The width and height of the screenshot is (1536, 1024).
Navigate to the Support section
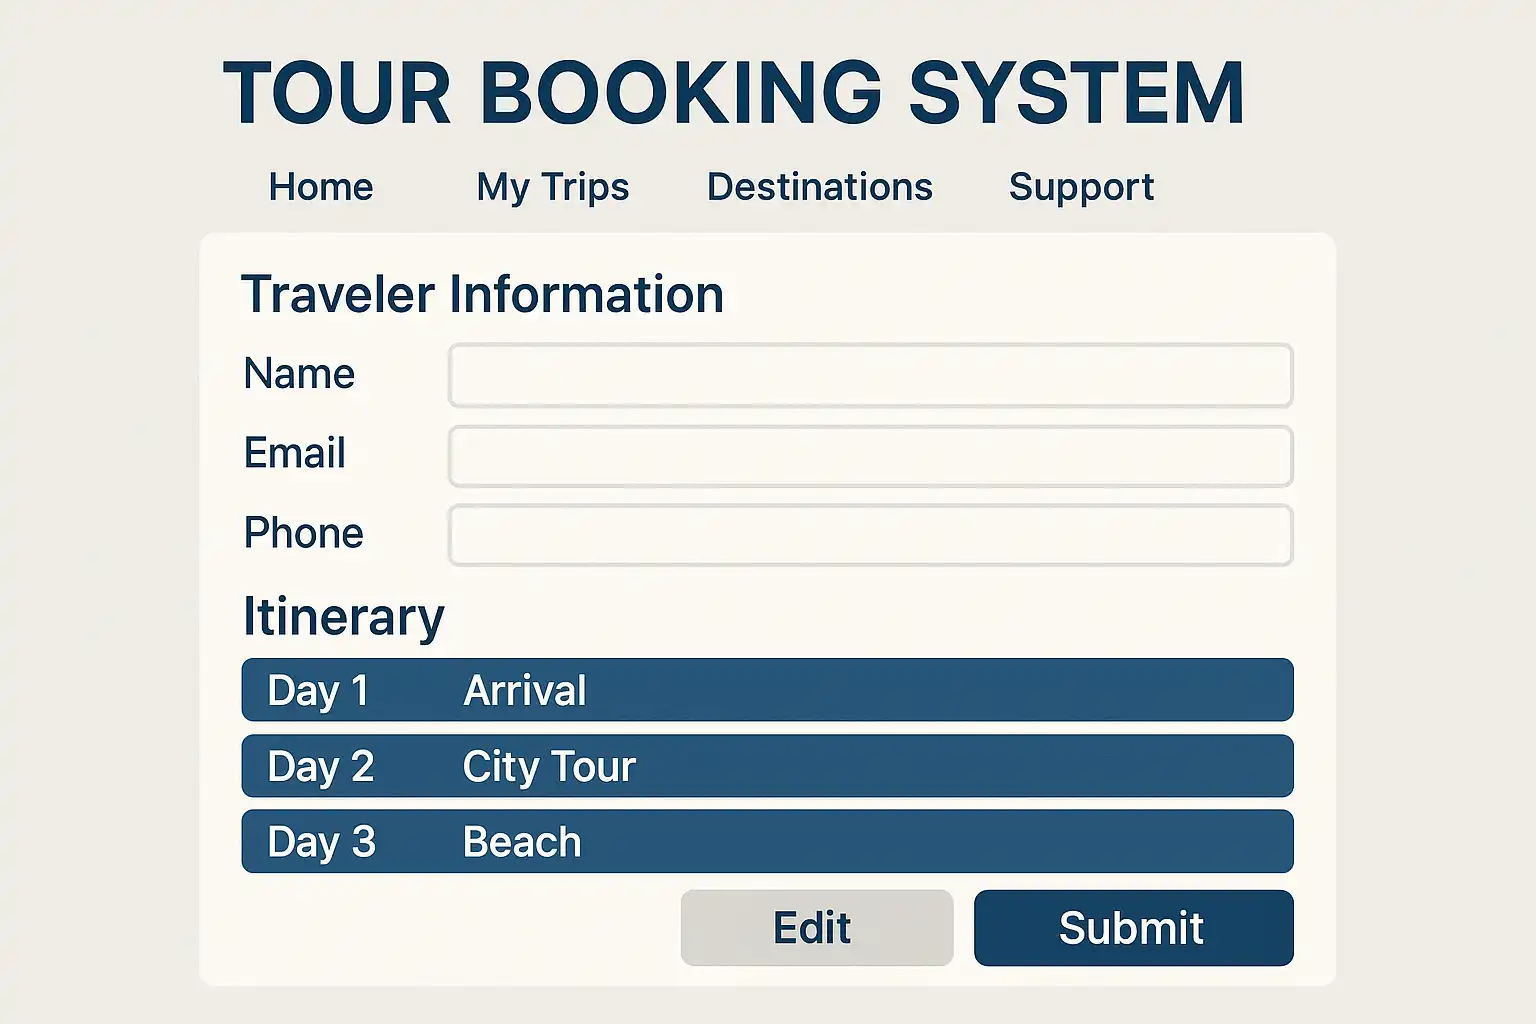pos(1081,187)
